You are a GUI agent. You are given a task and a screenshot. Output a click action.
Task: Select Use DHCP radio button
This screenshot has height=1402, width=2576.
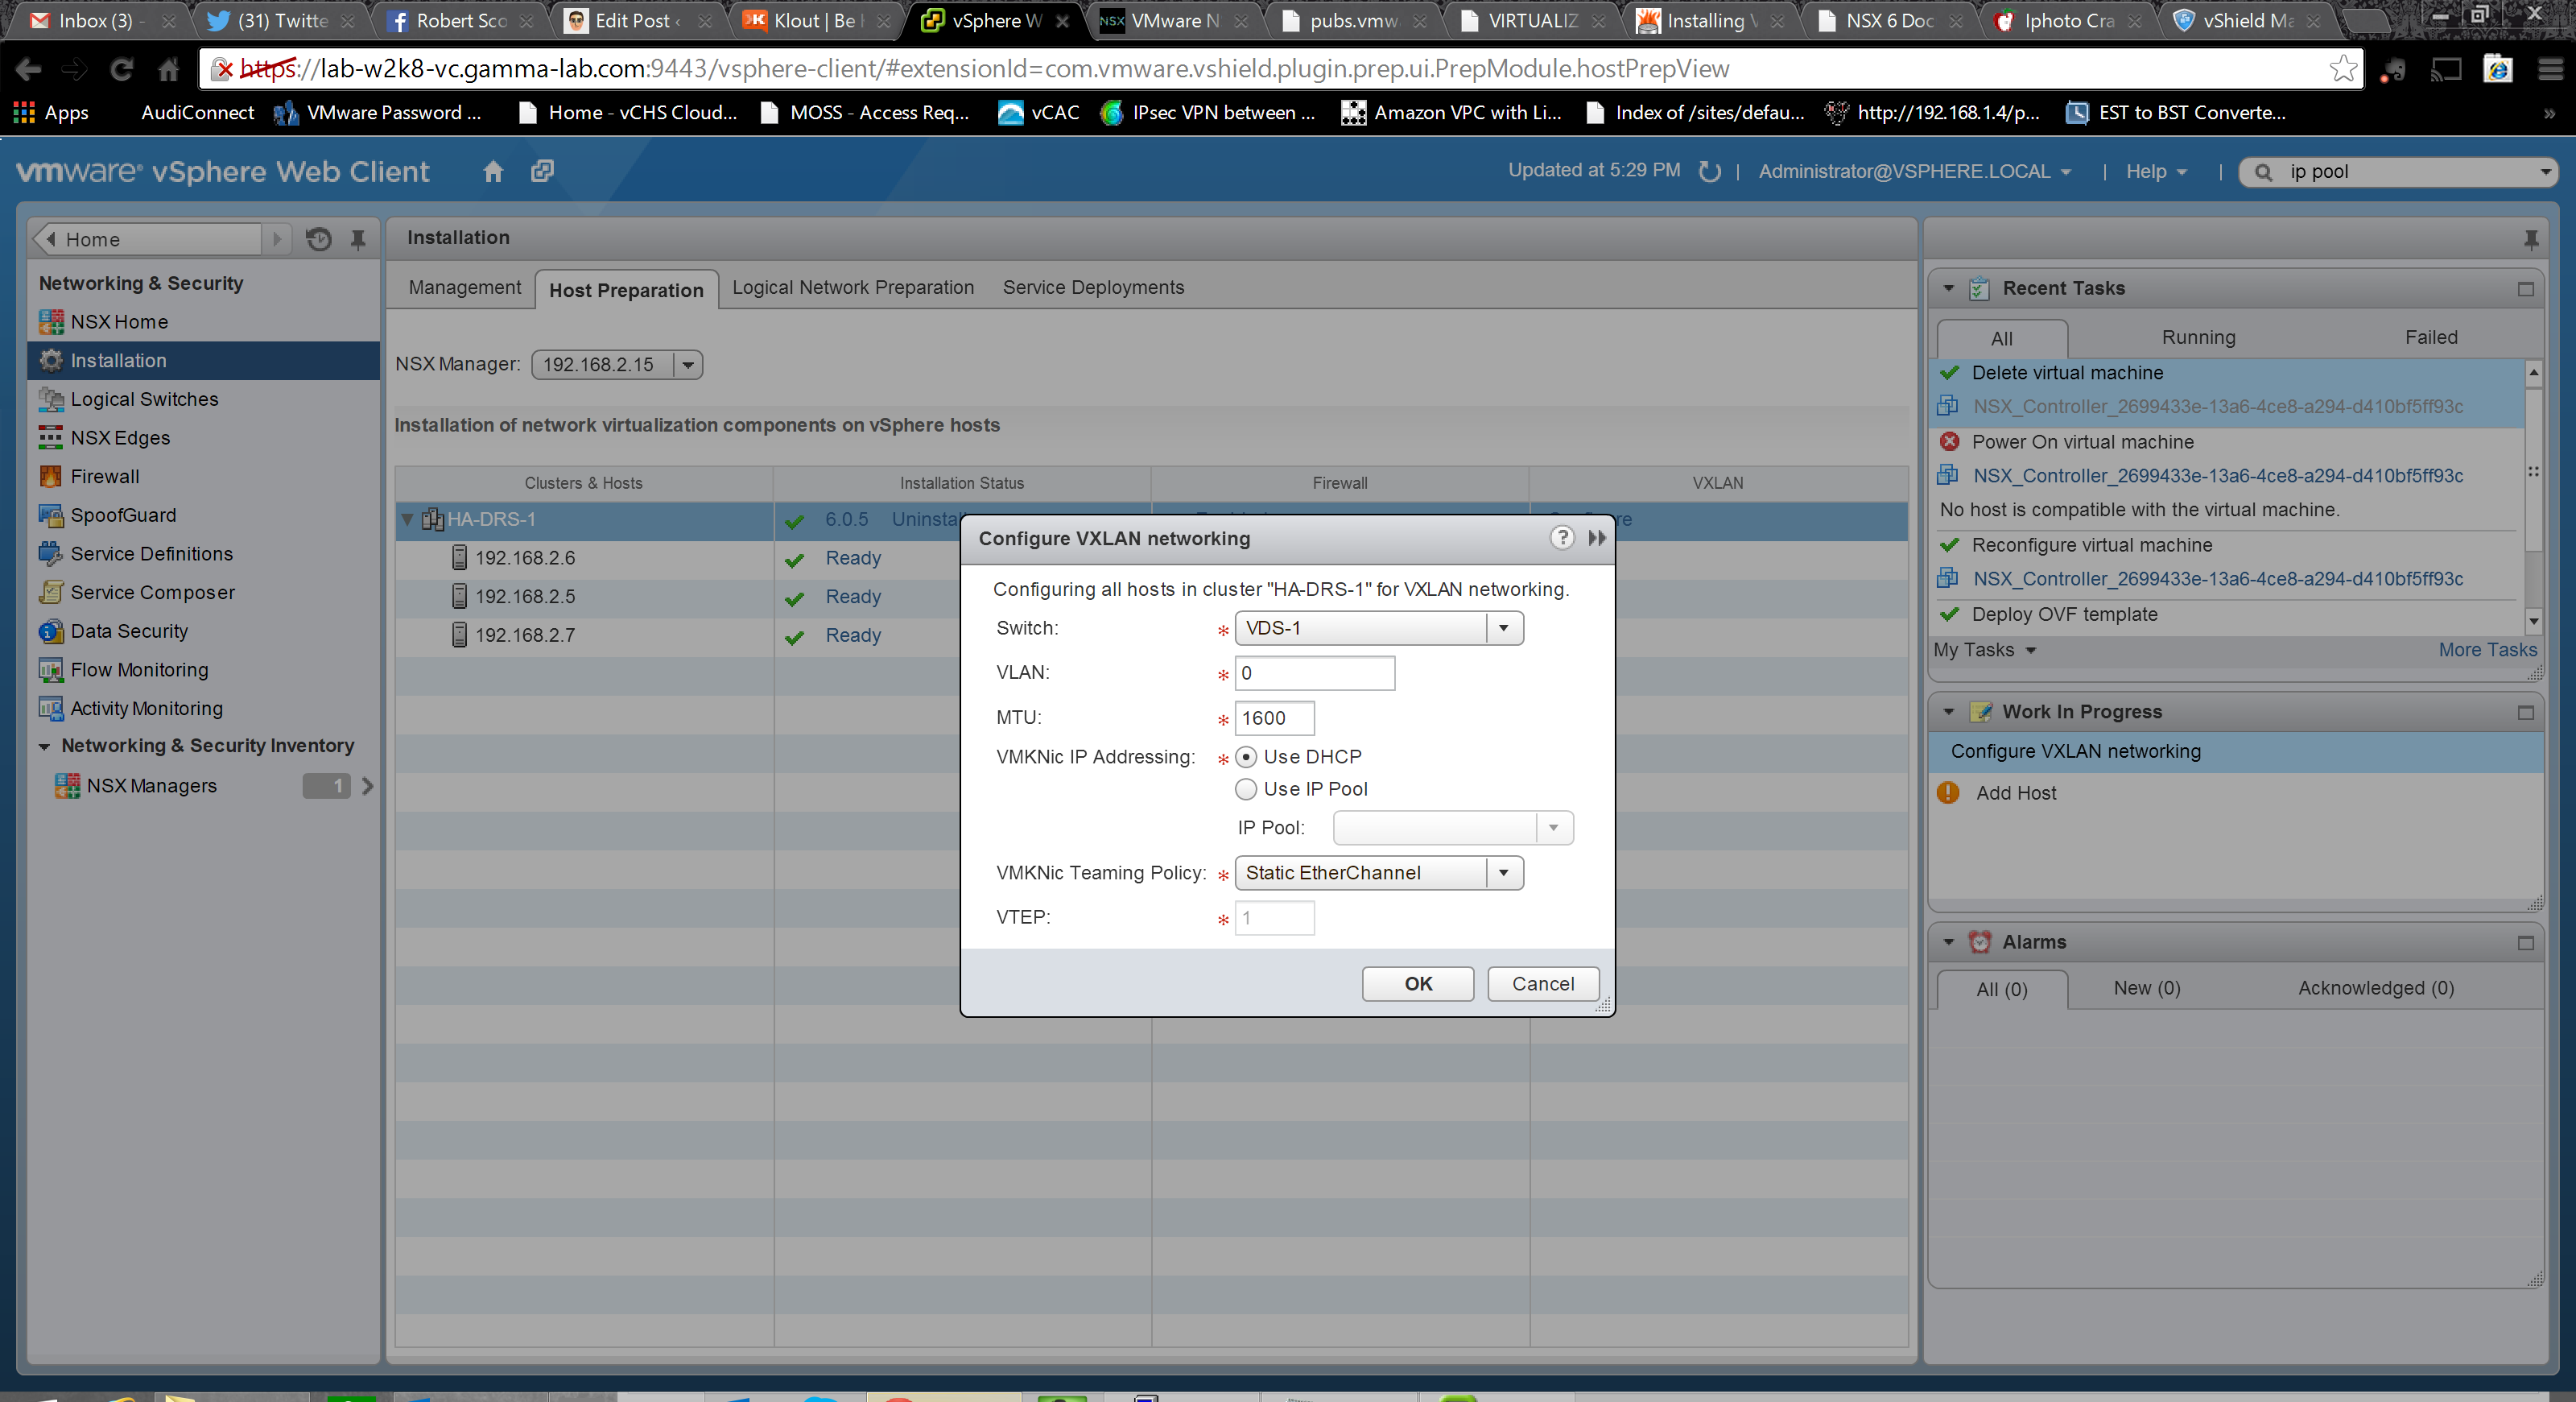pos(1246,757)
